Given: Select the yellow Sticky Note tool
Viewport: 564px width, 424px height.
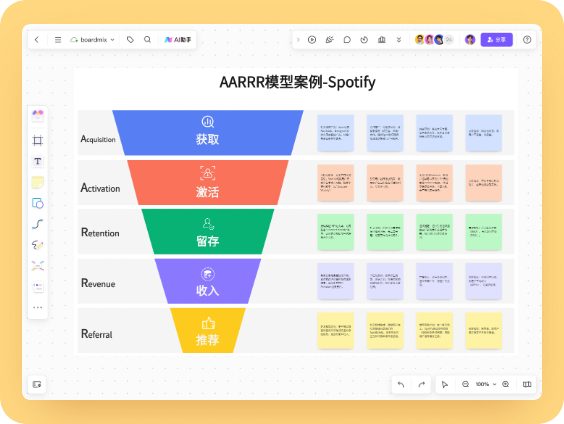Looking at the screenshot, I should point(38,182).
